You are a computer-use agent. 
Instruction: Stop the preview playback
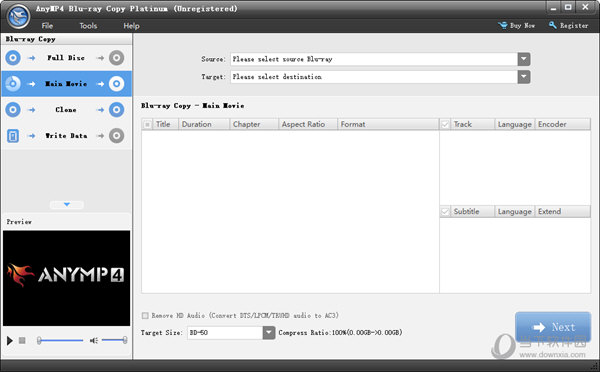click(x=22, y=340)
